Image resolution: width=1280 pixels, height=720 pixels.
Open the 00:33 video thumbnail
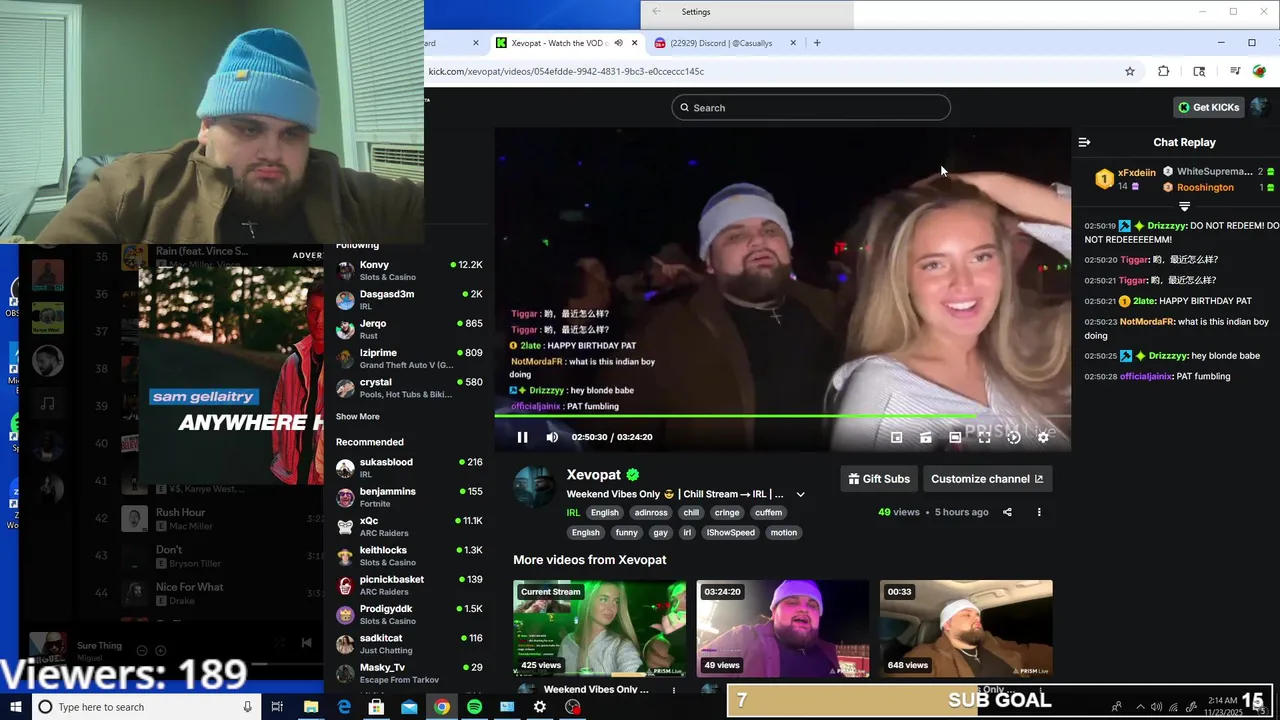pos(966,629)
